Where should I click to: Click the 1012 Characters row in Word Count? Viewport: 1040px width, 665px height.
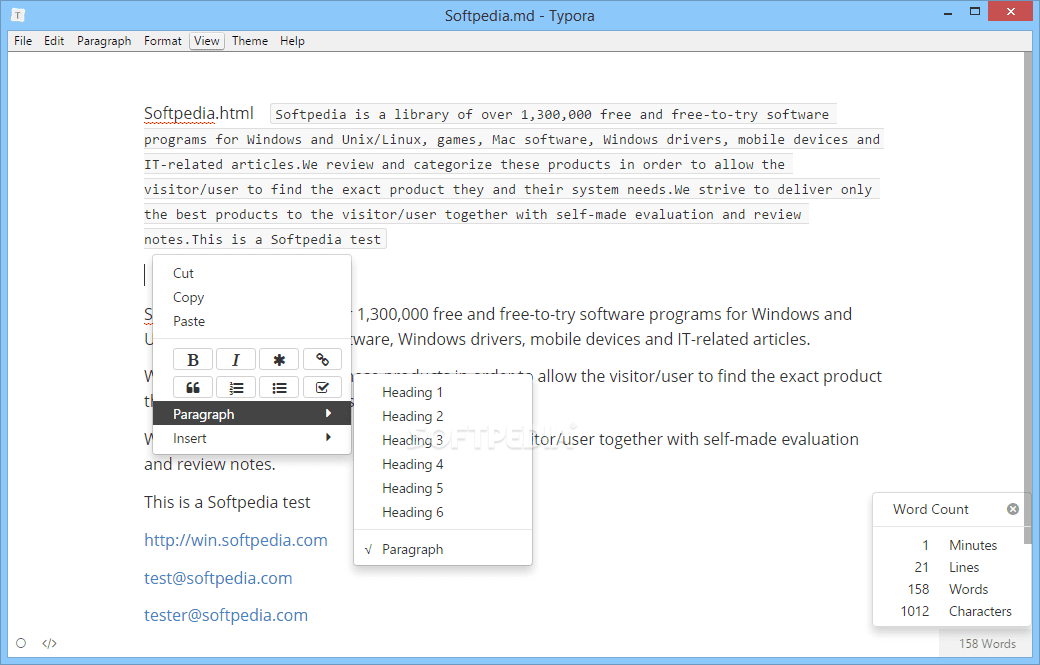coord(952,611)
